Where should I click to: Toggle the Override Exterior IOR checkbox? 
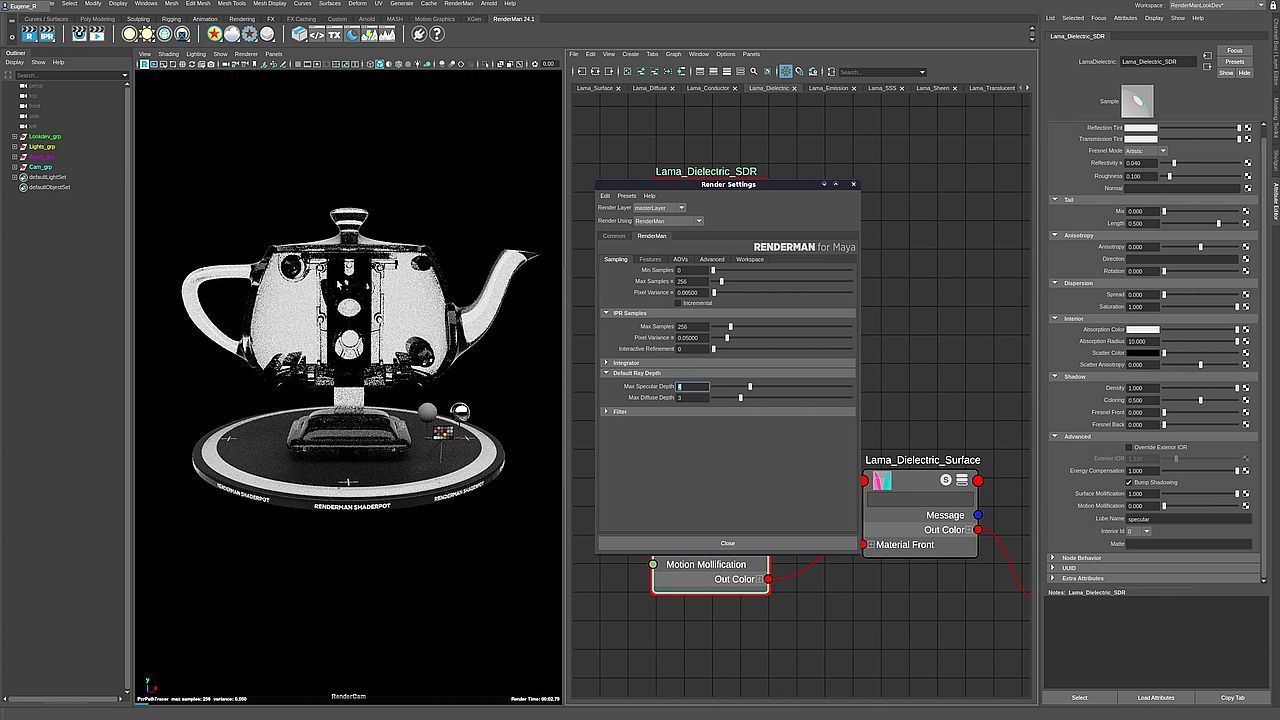click(1129, 447)
